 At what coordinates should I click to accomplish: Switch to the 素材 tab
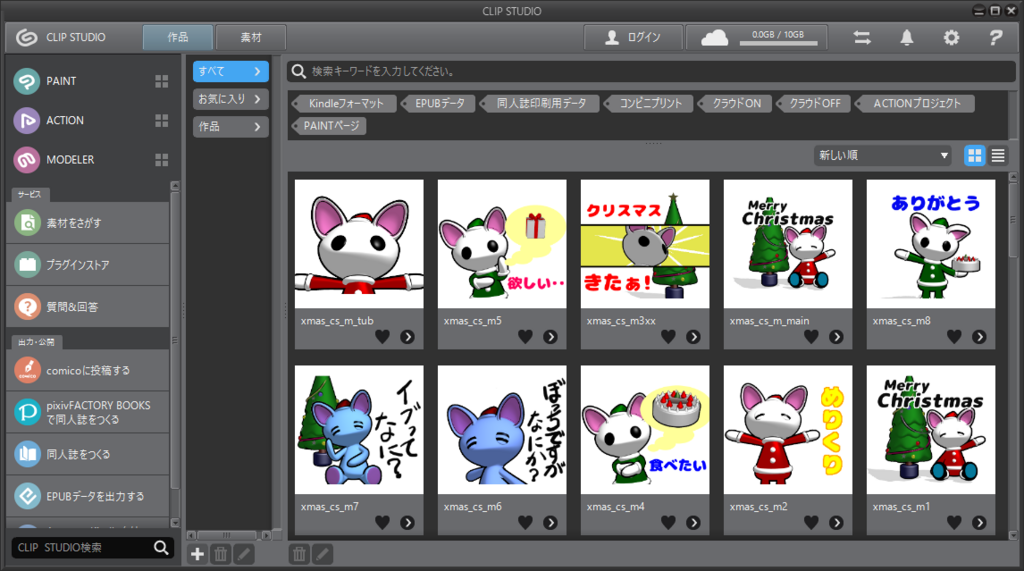click(x=251, y=37)
